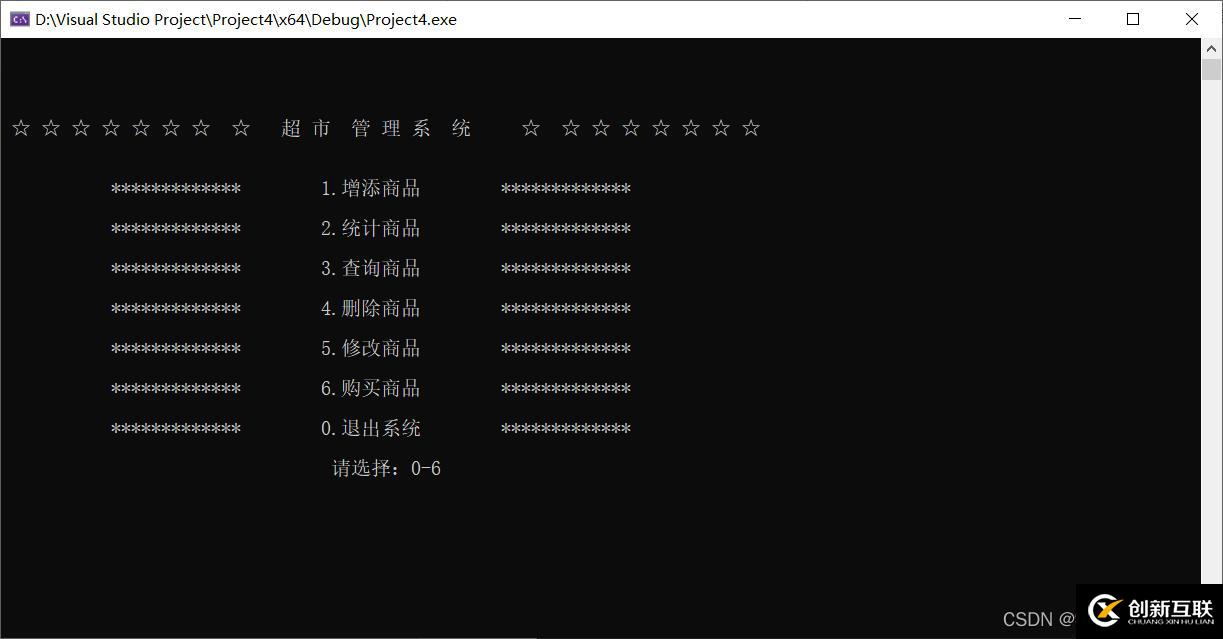Viewport: 1223px width, 639px height.
Task: Click menu entry 1.增添商品
Action: click(370, 189)
